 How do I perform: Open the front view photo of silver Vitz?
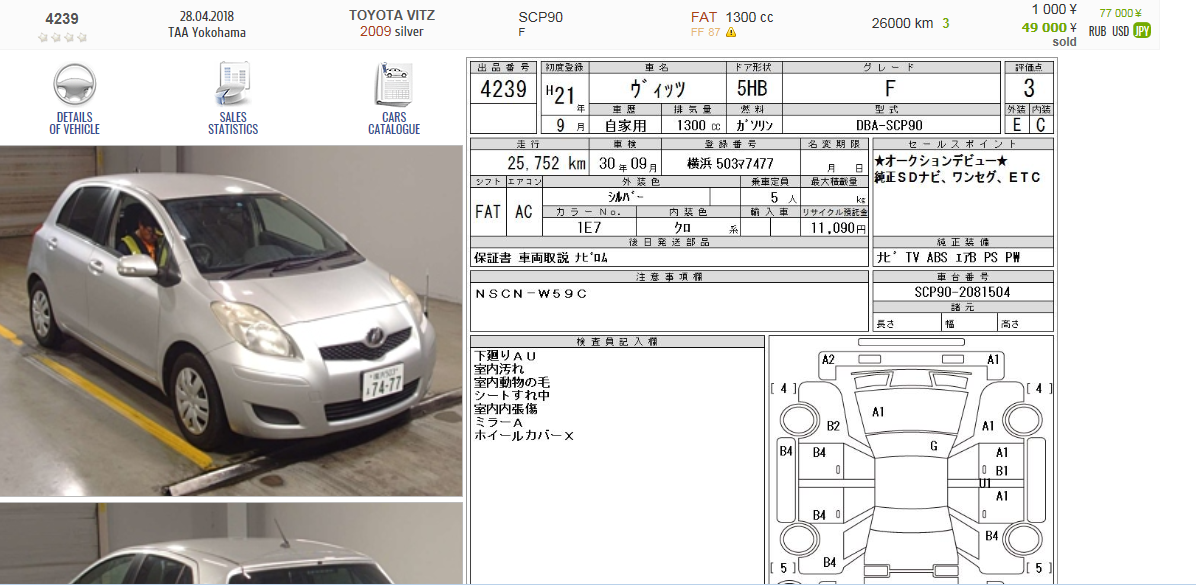(x=231, y=321)
